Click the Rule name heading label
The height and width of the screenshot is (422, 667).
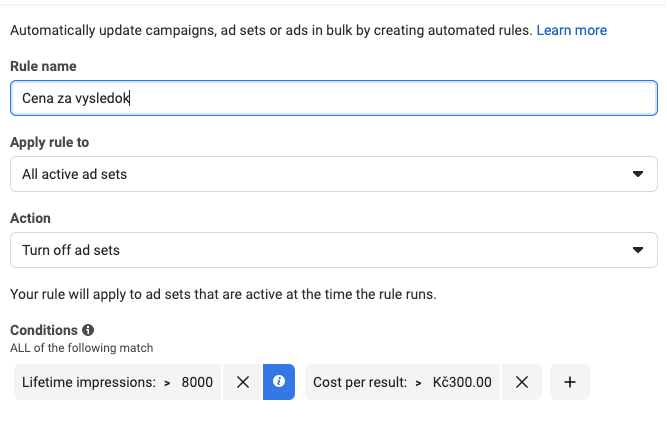pyautogui.click(x=43, y=66)
